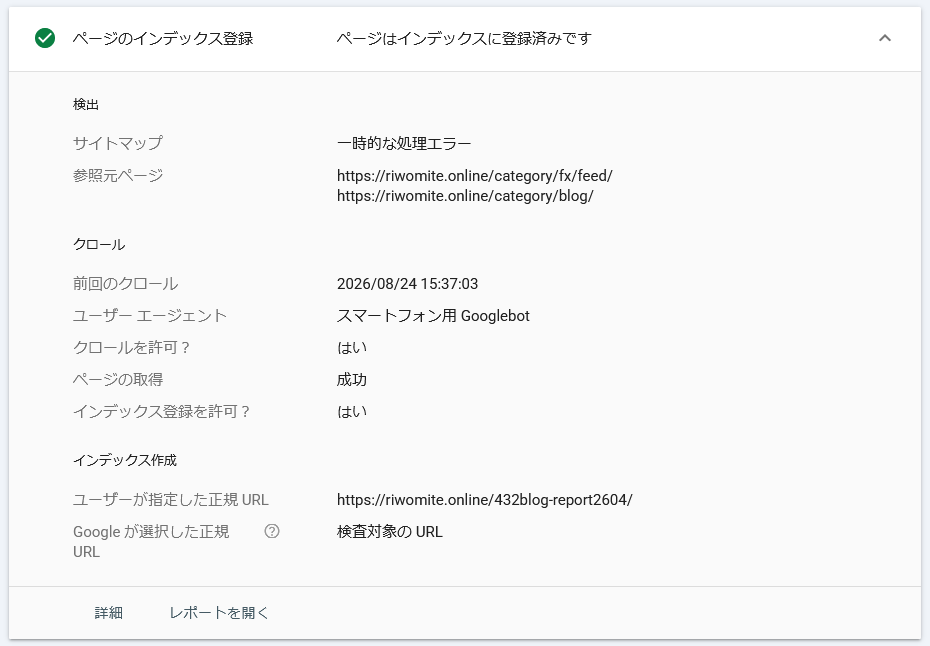
Task: Click the ページはインデックスに登録済みです status text
Action: click(x=464, y=39)
